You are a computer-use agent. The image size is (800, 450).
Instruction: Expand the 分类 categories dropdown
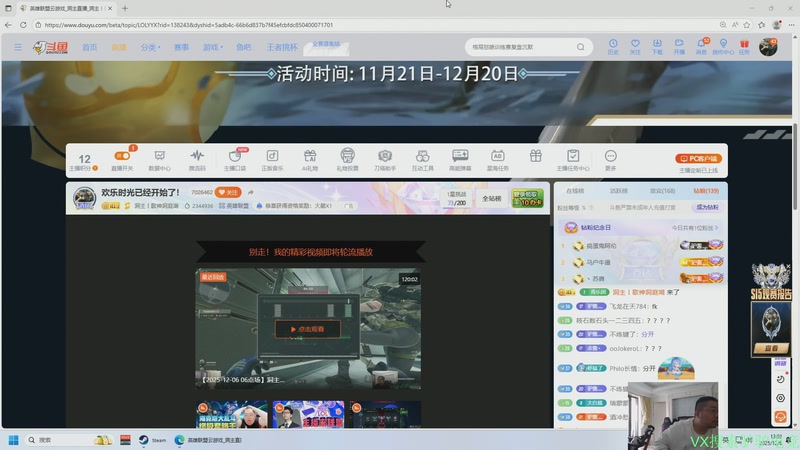(150, 47)
